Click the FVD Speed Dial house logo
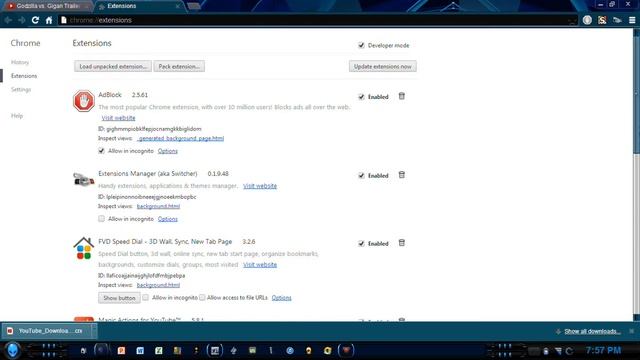The width and height of the screenshot is (640, 360). tap(84, 248)
